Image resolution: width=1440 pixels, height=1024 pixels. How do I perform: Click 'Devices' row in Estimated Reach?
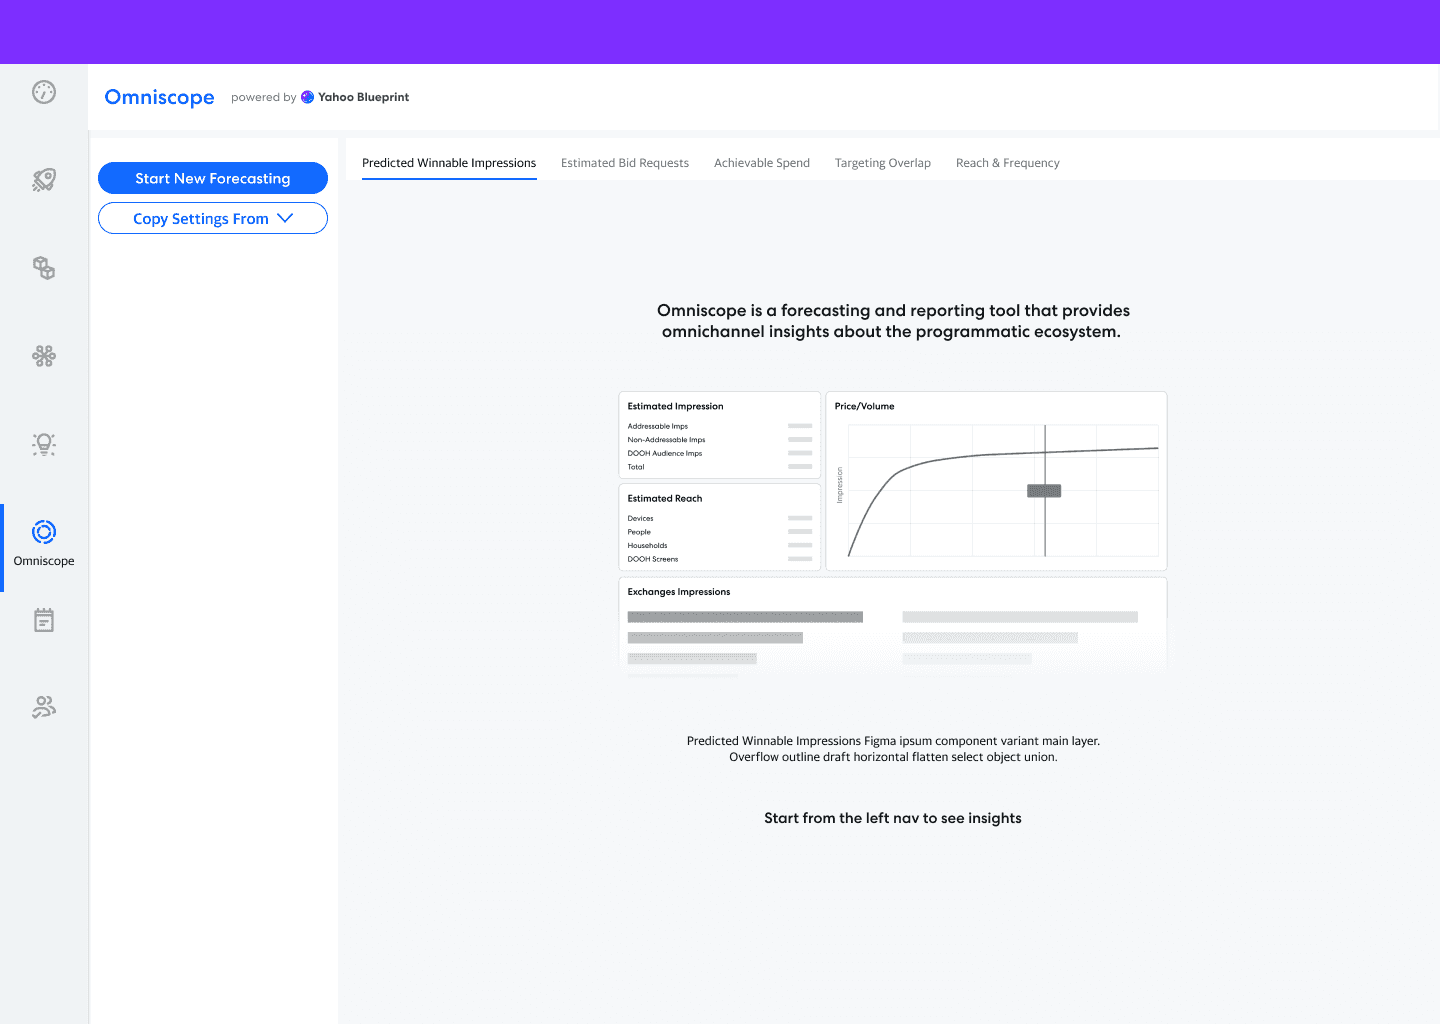pos(720,518)
